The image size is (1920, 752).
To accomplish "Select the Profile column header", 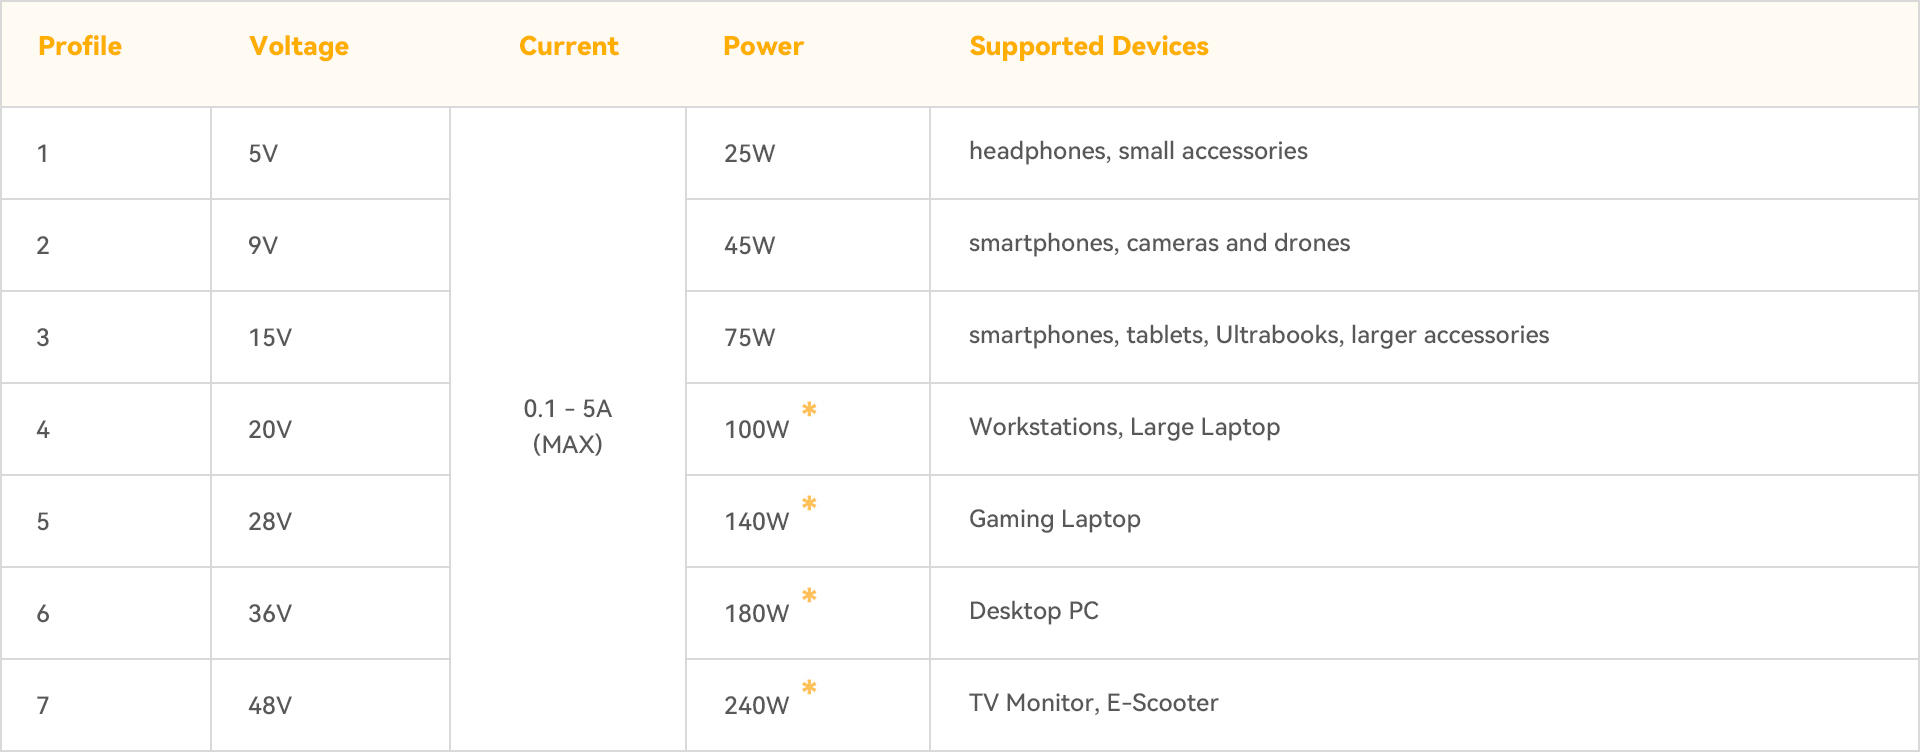I will (x=80, y=46).
